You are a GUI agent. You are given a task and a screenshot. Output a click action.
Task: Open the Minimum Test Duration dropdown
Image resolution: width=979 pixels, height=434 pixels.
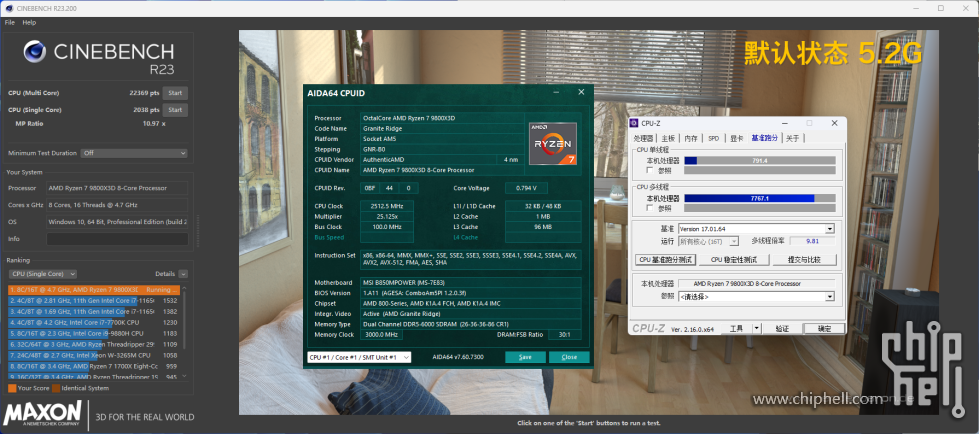click(134, 153)
